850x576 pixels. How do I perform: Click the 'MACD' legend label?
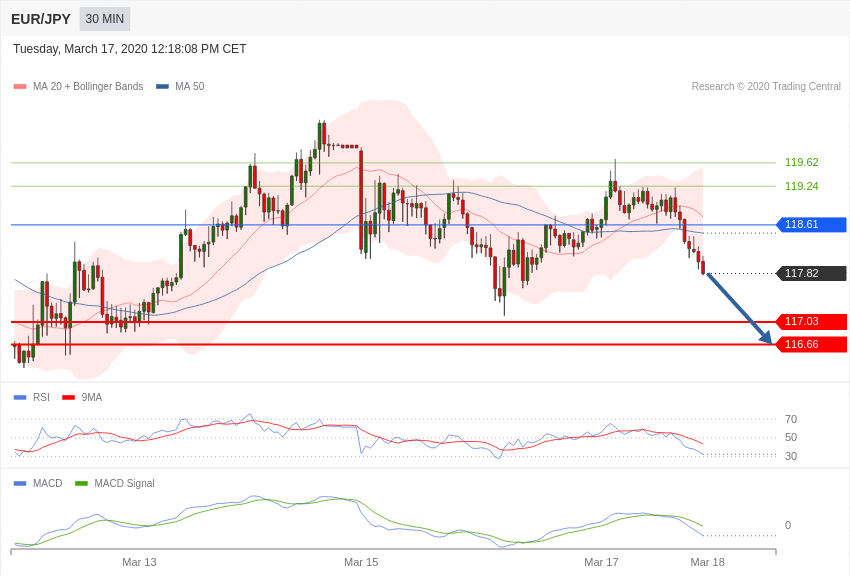48,483
